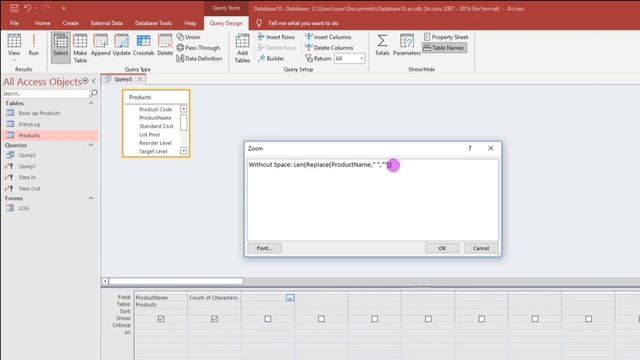Open Font settings in Zoom dialog
The image size is (640, 360).
[264, 248]
